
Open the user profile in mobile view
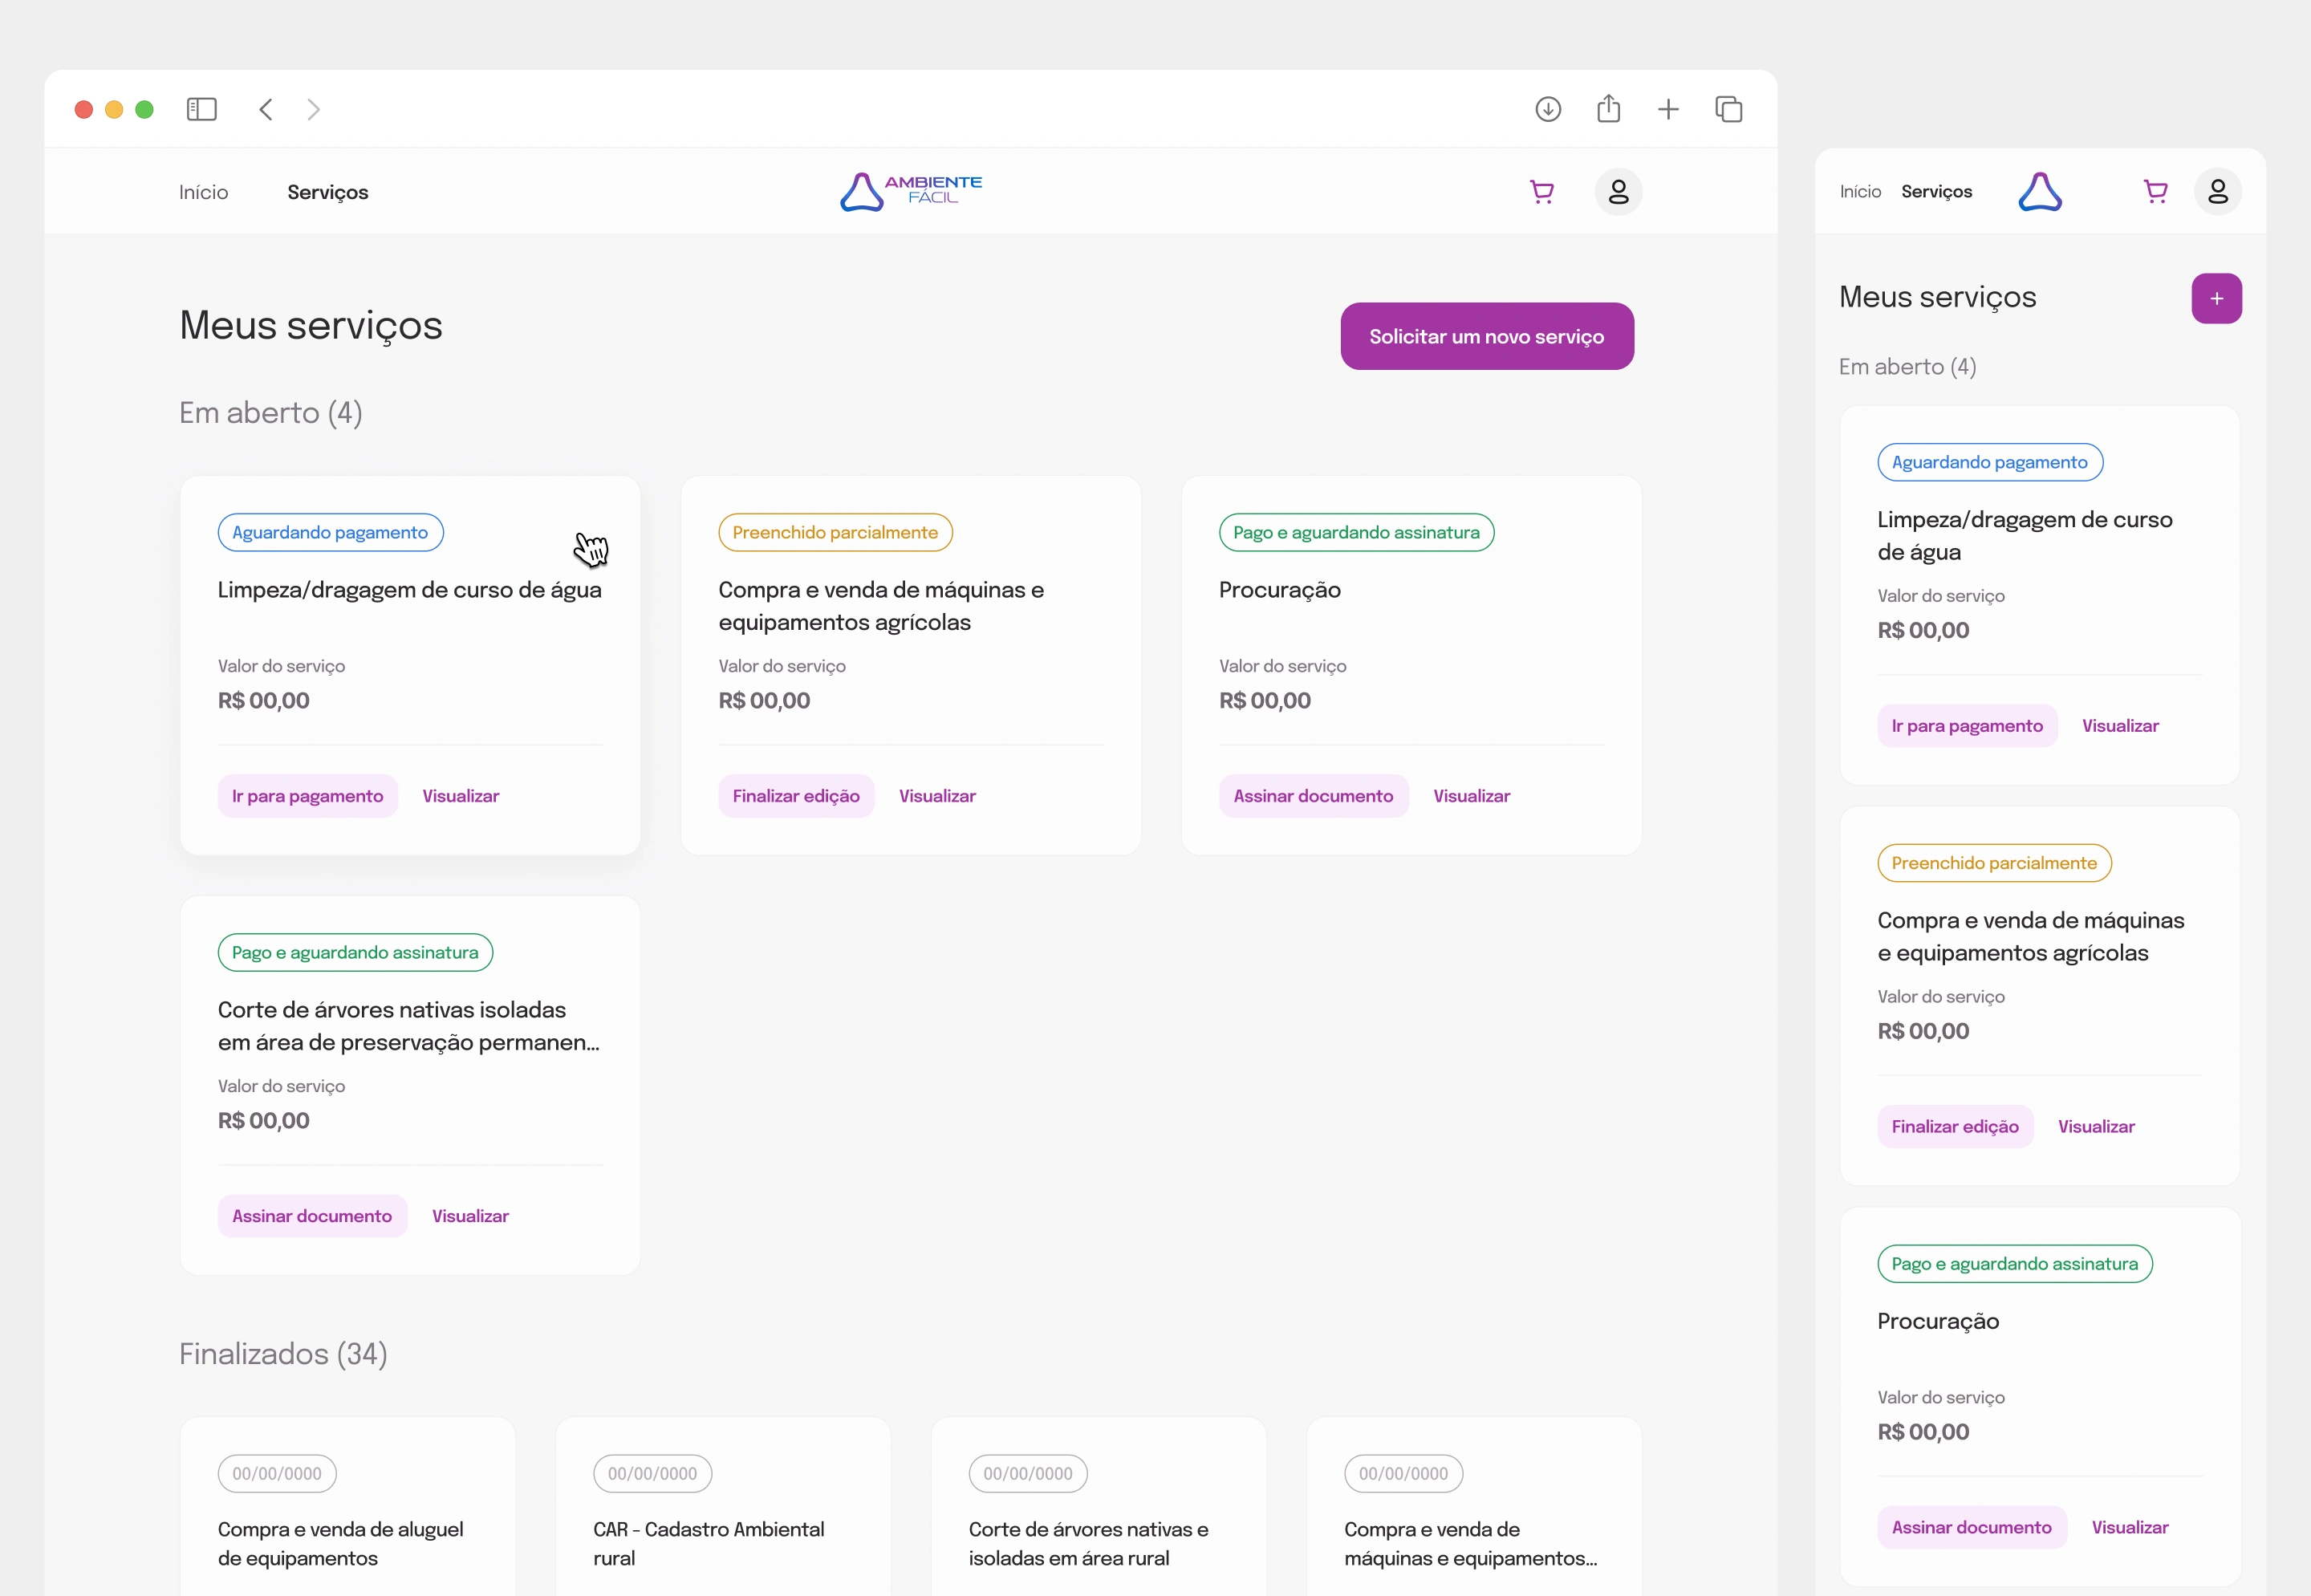(x=2217, y=191)
